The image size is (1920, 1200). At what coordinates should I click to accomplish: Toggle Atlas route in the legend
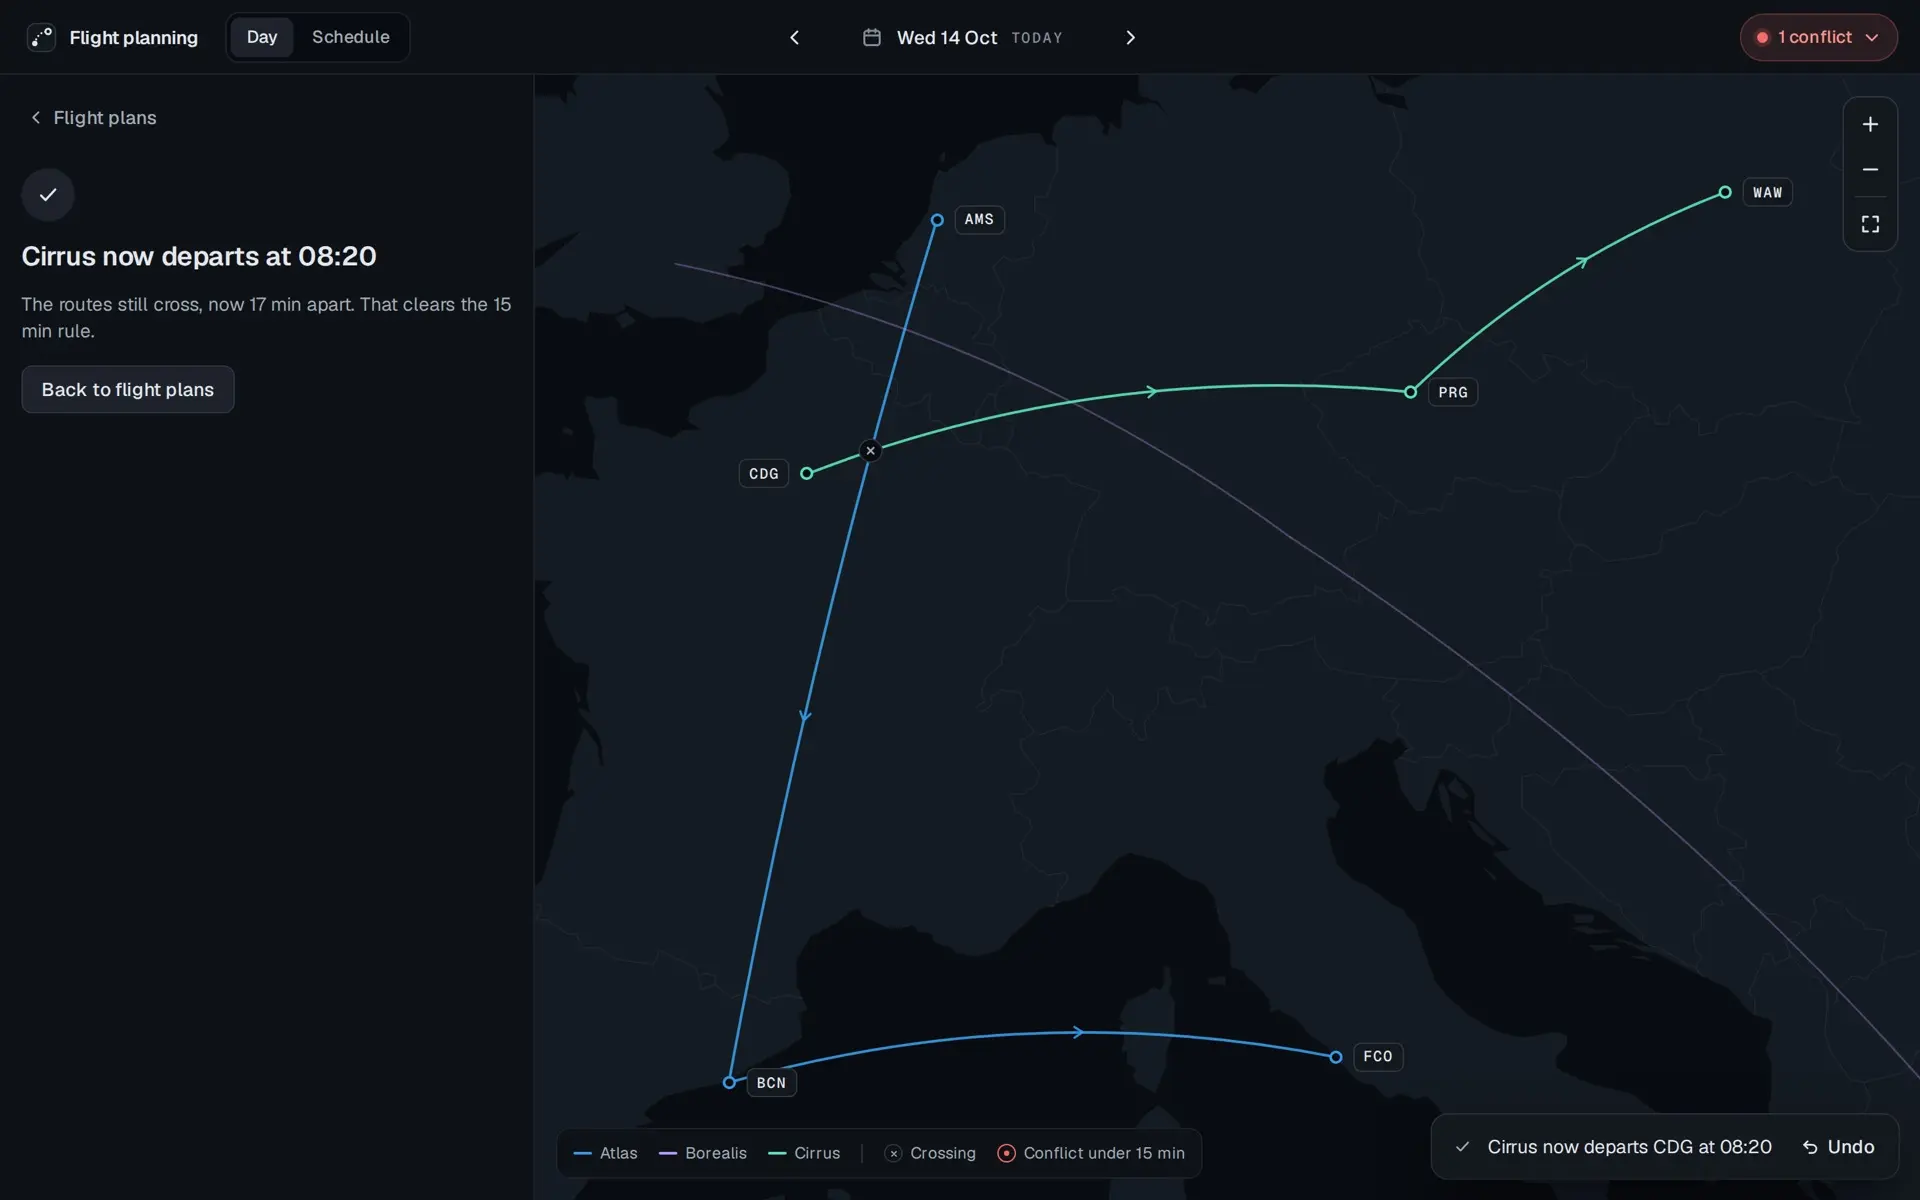[x=606, y=1153]
